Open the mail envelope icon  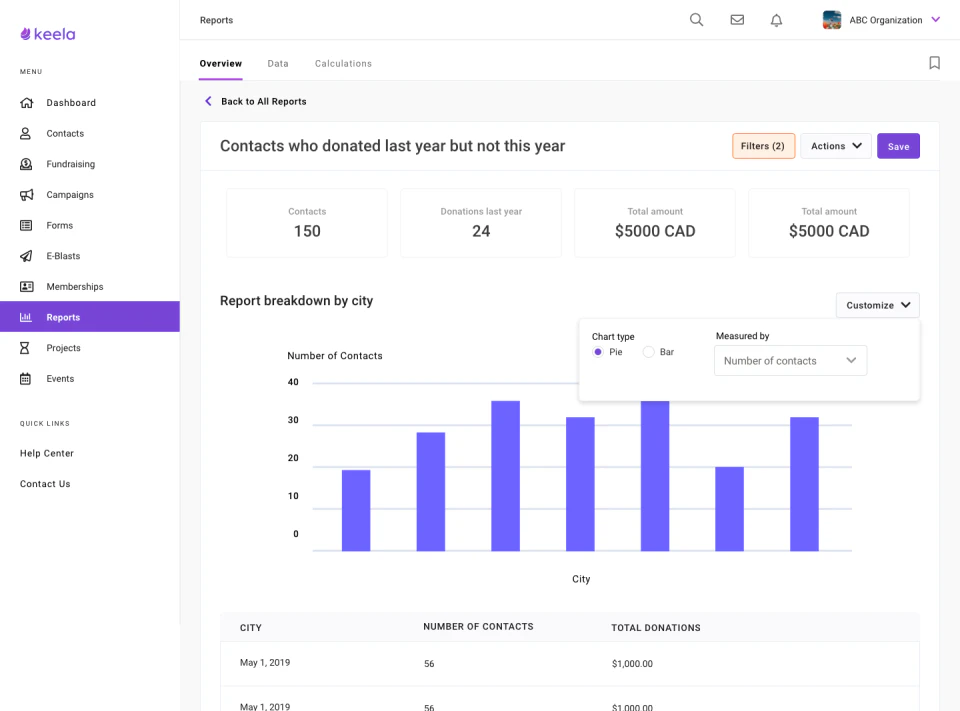(737, 20)
